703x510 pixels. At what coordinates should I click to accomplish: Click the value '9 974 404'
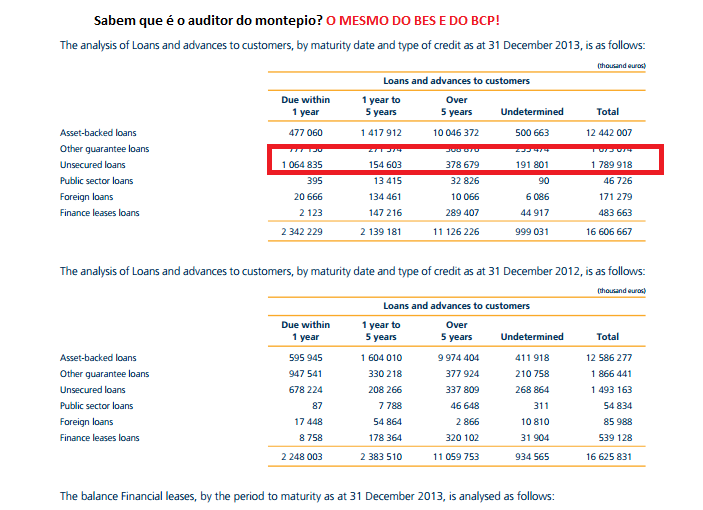[459, 358]
